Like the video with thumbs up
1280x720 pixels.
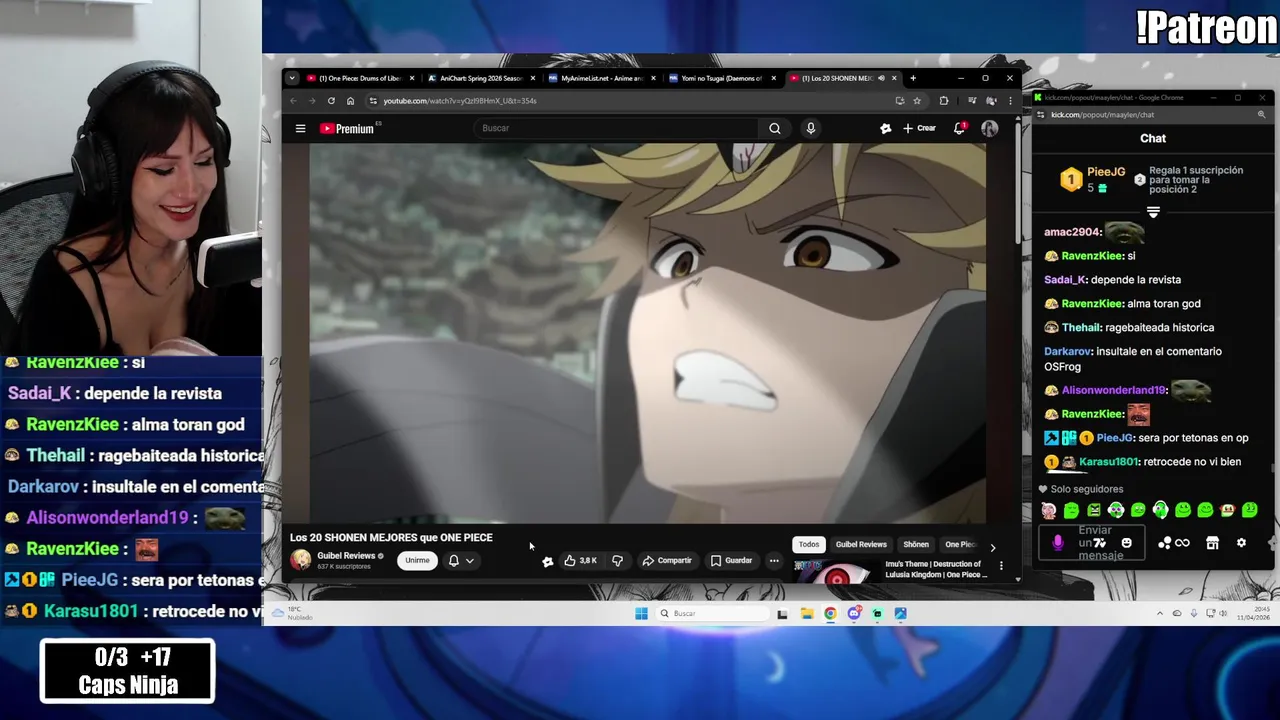pos(580,561)
